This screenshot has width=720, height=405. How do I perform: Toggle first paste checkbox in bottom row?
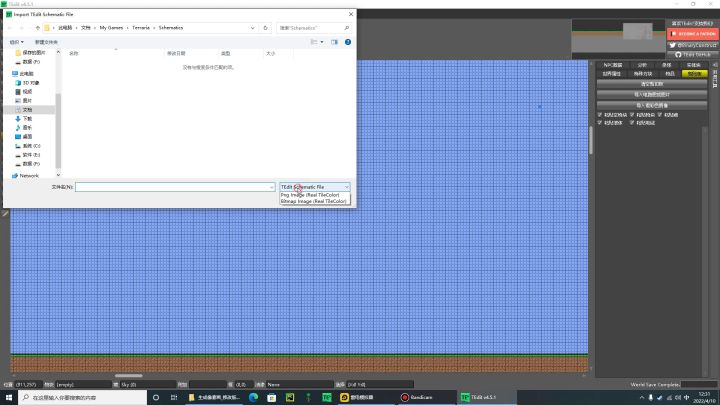(600, 123)
